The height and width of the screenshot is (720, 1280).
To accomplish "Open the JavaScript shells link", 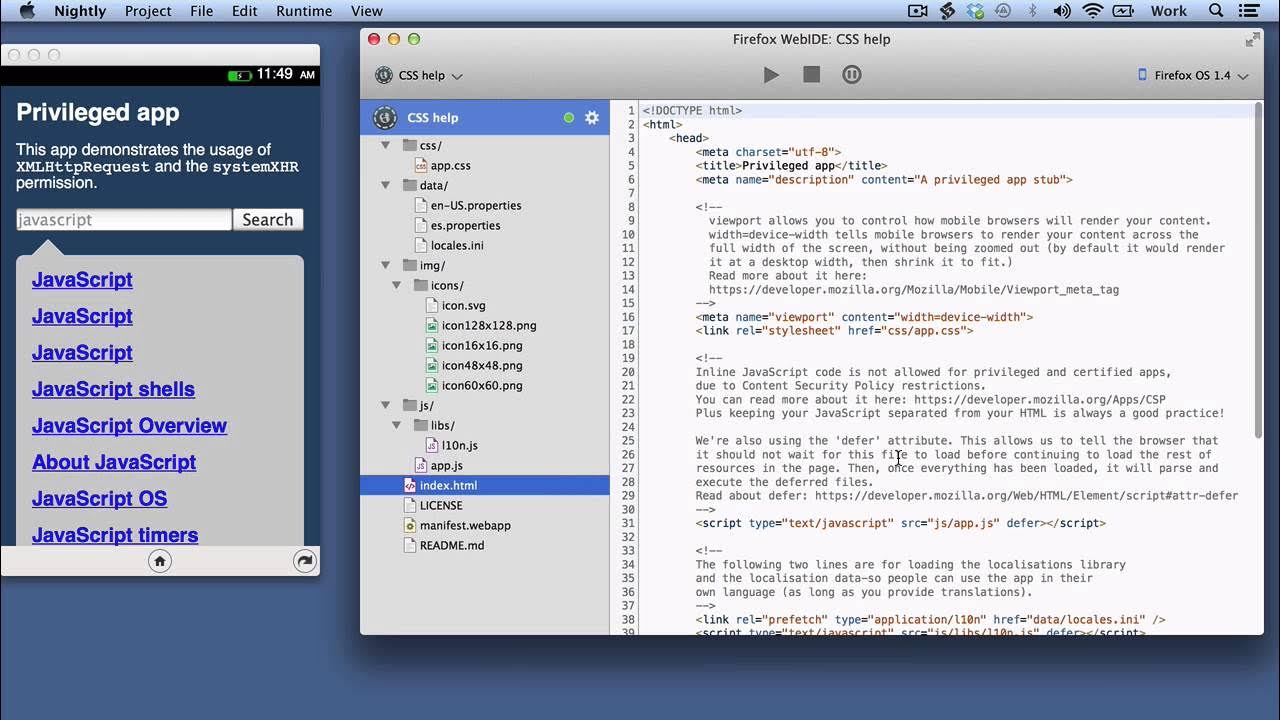I will [x=113, y=389].
